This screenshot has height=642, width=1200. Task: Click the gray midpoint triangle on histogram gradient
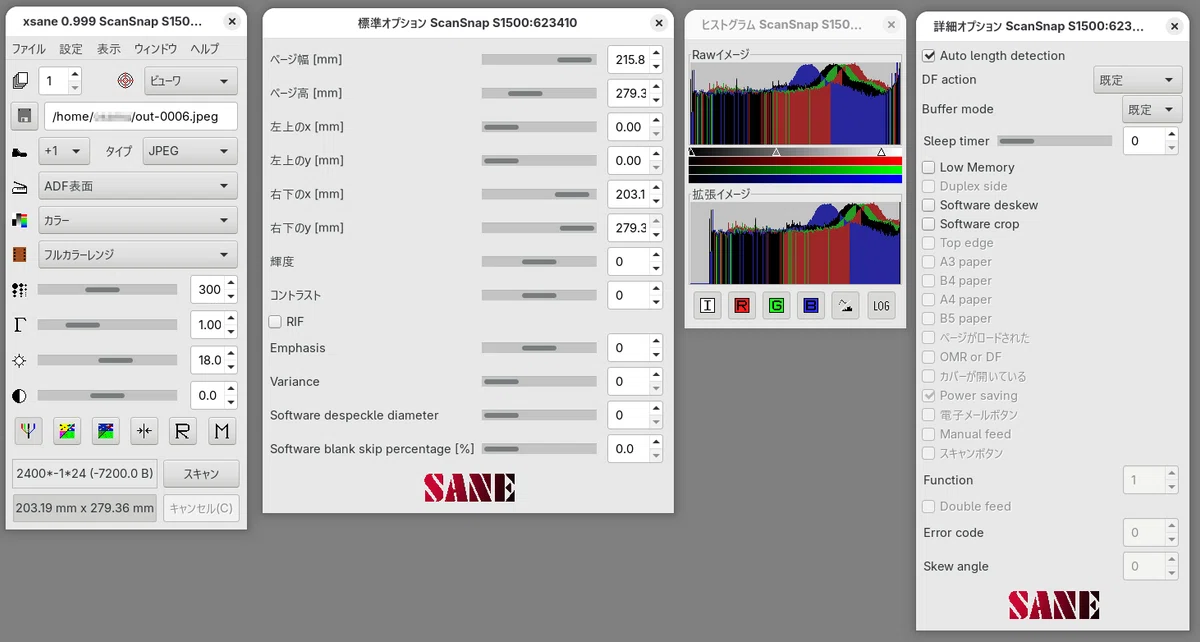(x=776, y=151)
